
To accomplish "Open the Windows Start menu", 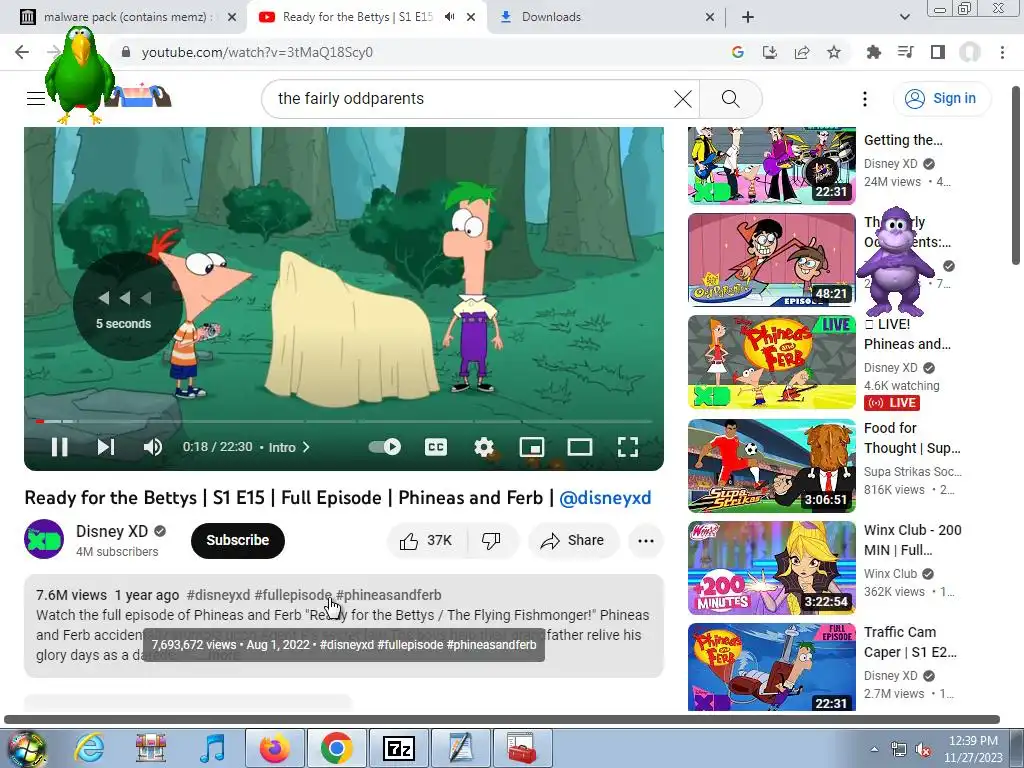I will coord(26,749).
